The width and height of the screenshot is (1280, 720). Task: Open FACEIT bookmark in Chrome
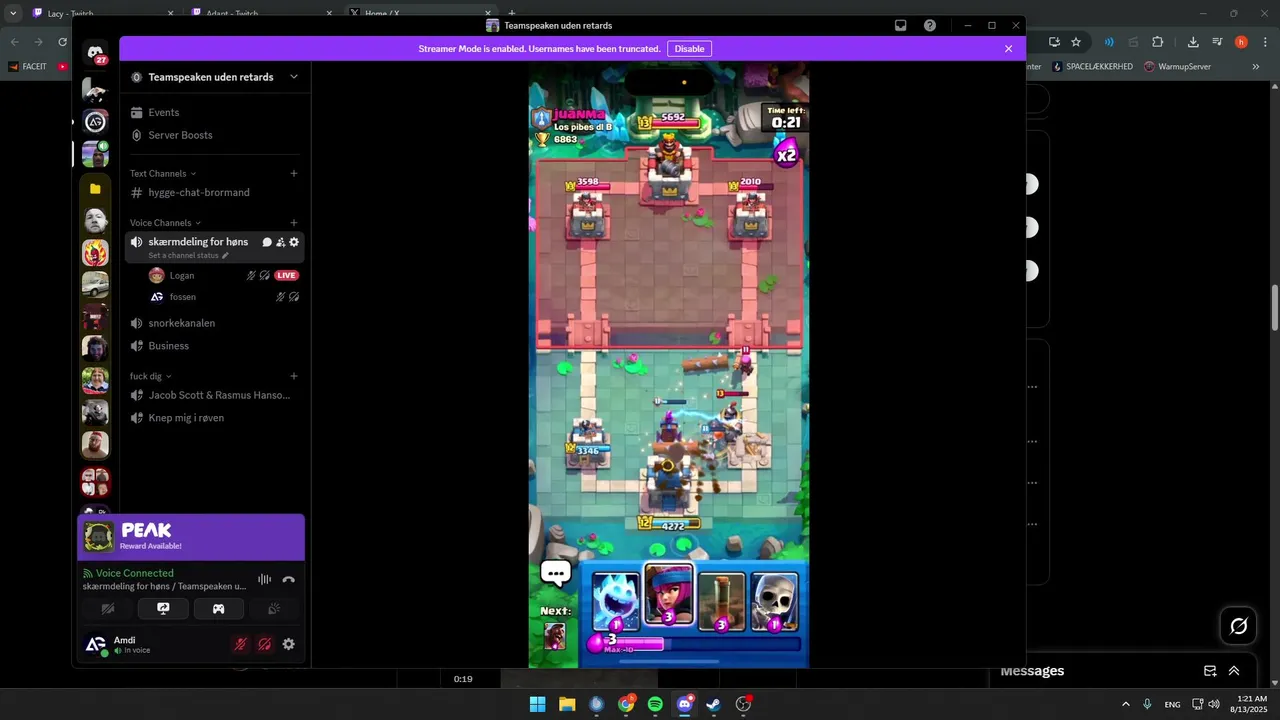[x=27, y=67]
